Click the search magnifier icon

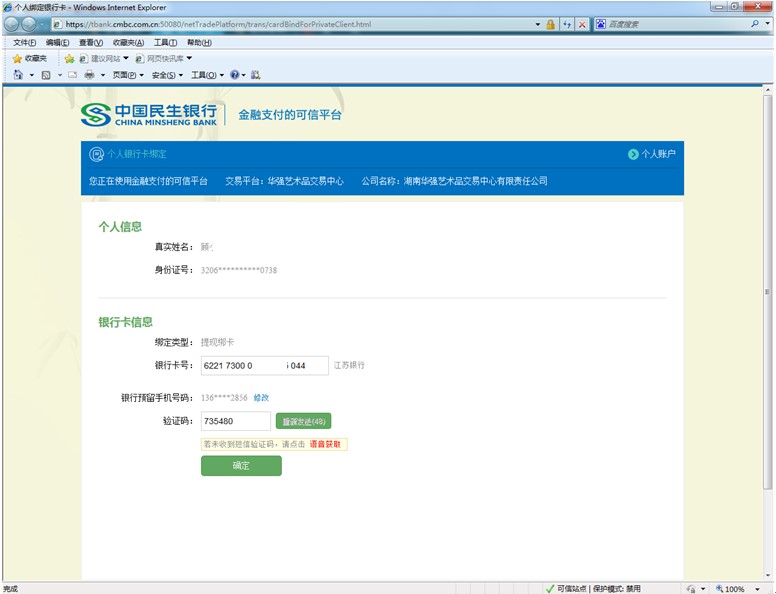(x=754, y=24)
